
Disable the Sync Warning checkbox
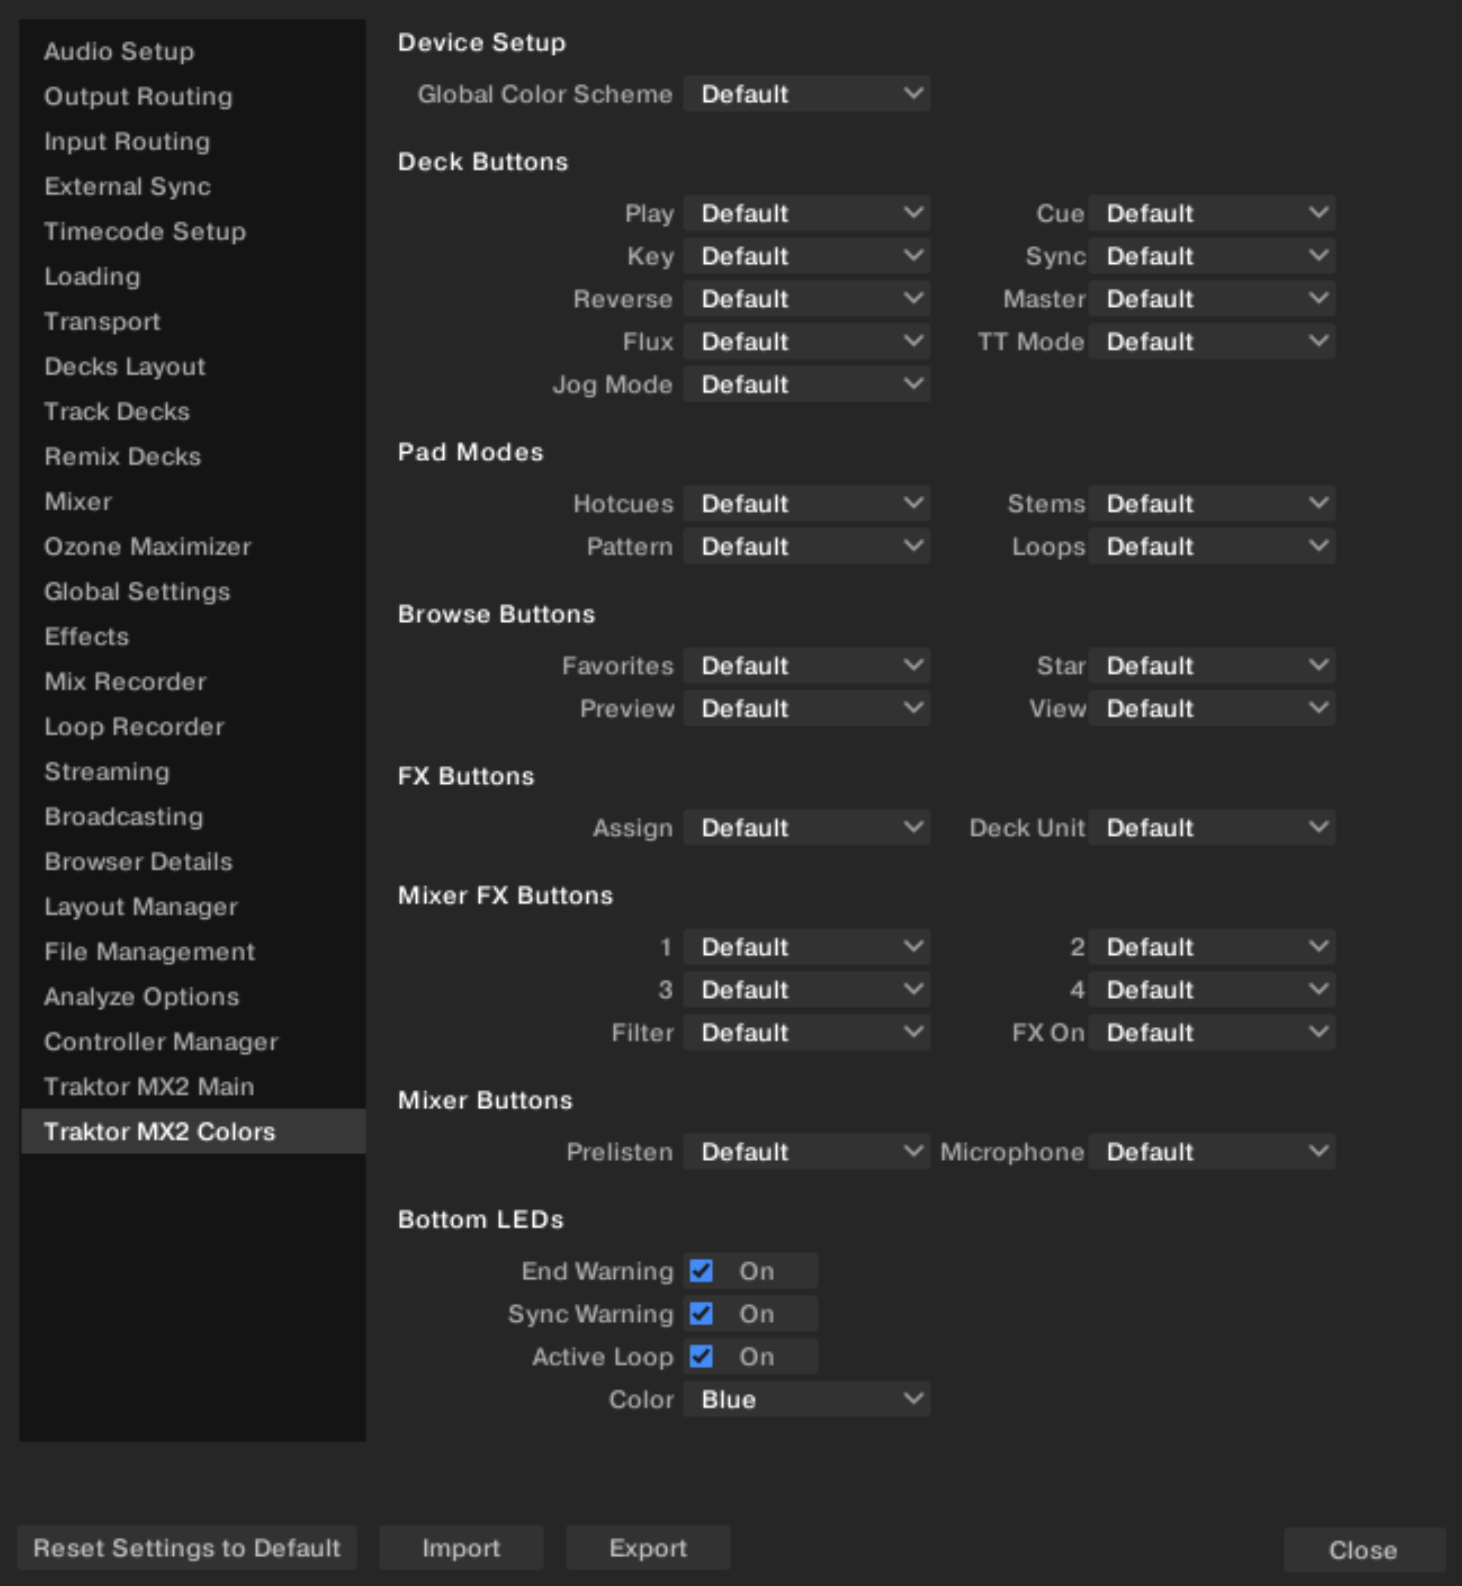click(x=701, y=1314)
